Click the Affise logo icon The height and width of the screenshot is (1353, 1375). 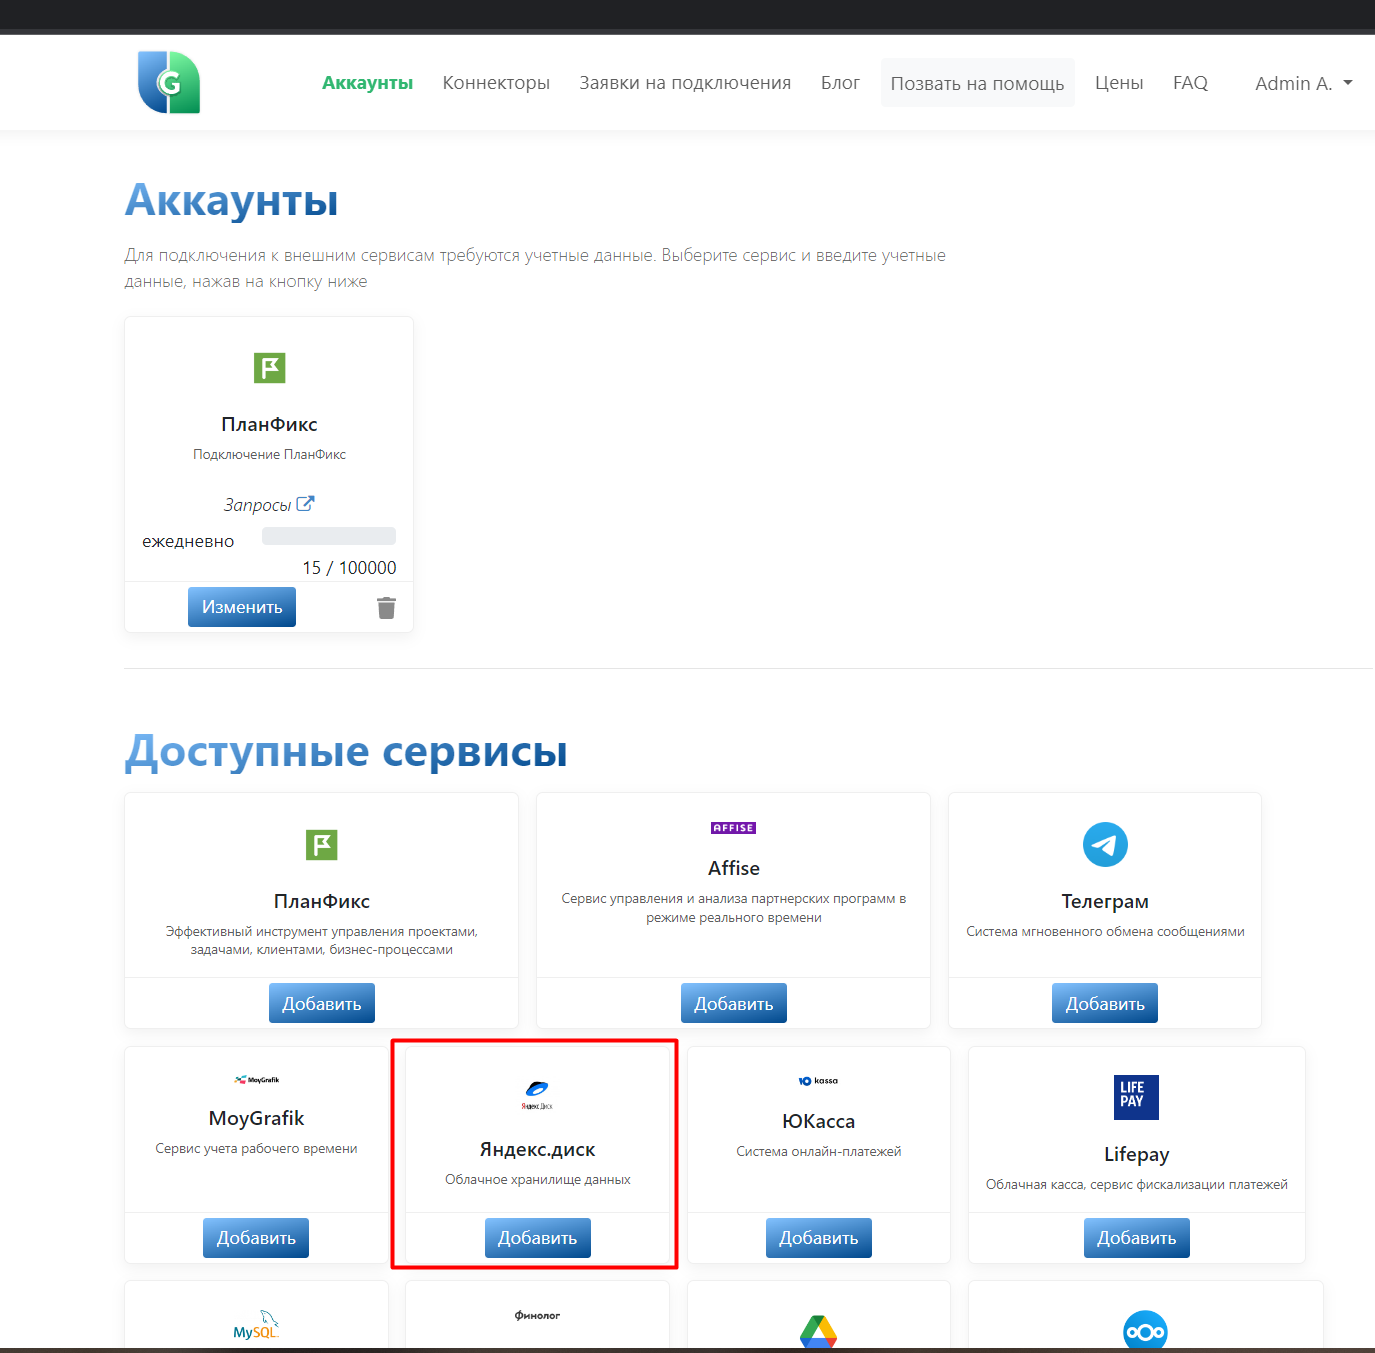point(733,828)
